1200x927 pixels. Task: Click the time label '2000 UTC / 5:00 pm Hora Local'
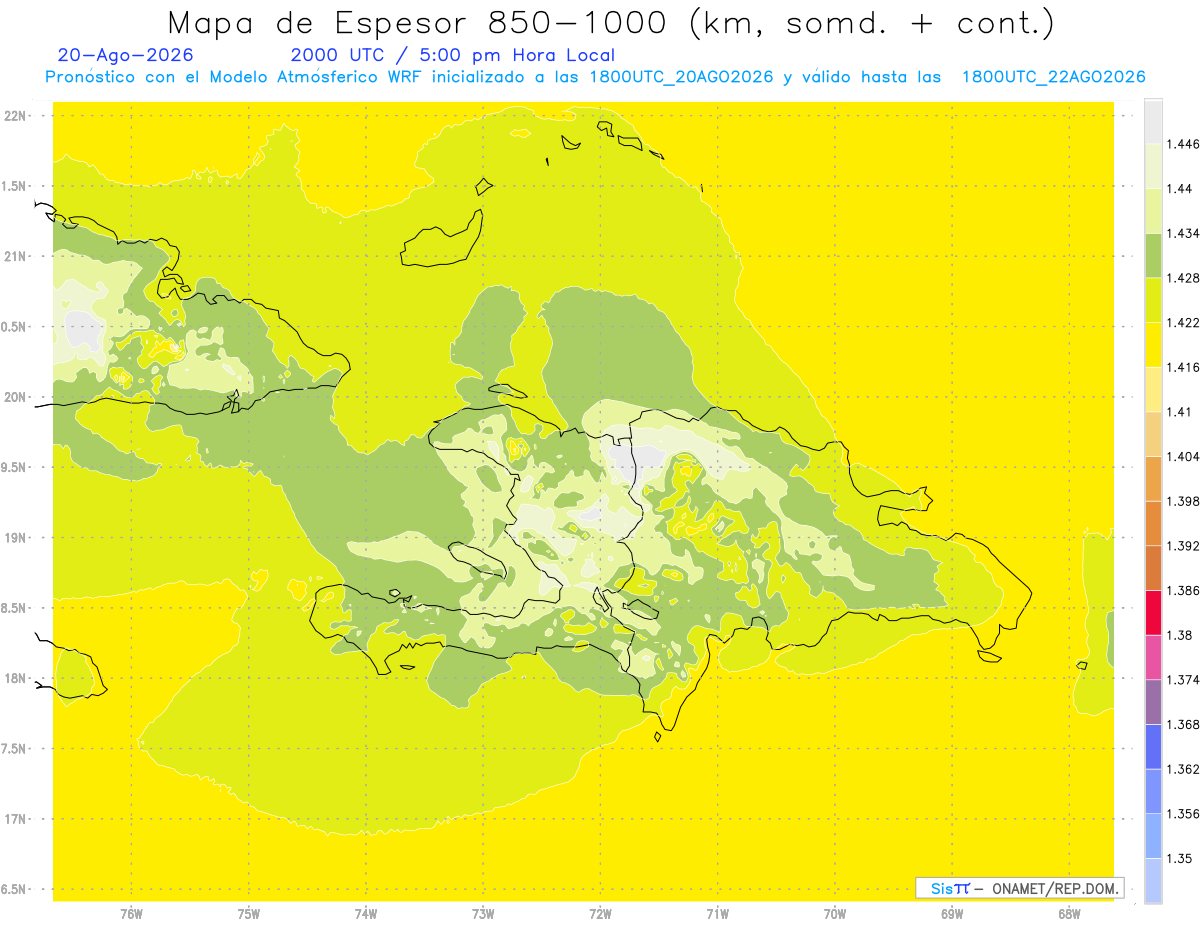[453, 55]
